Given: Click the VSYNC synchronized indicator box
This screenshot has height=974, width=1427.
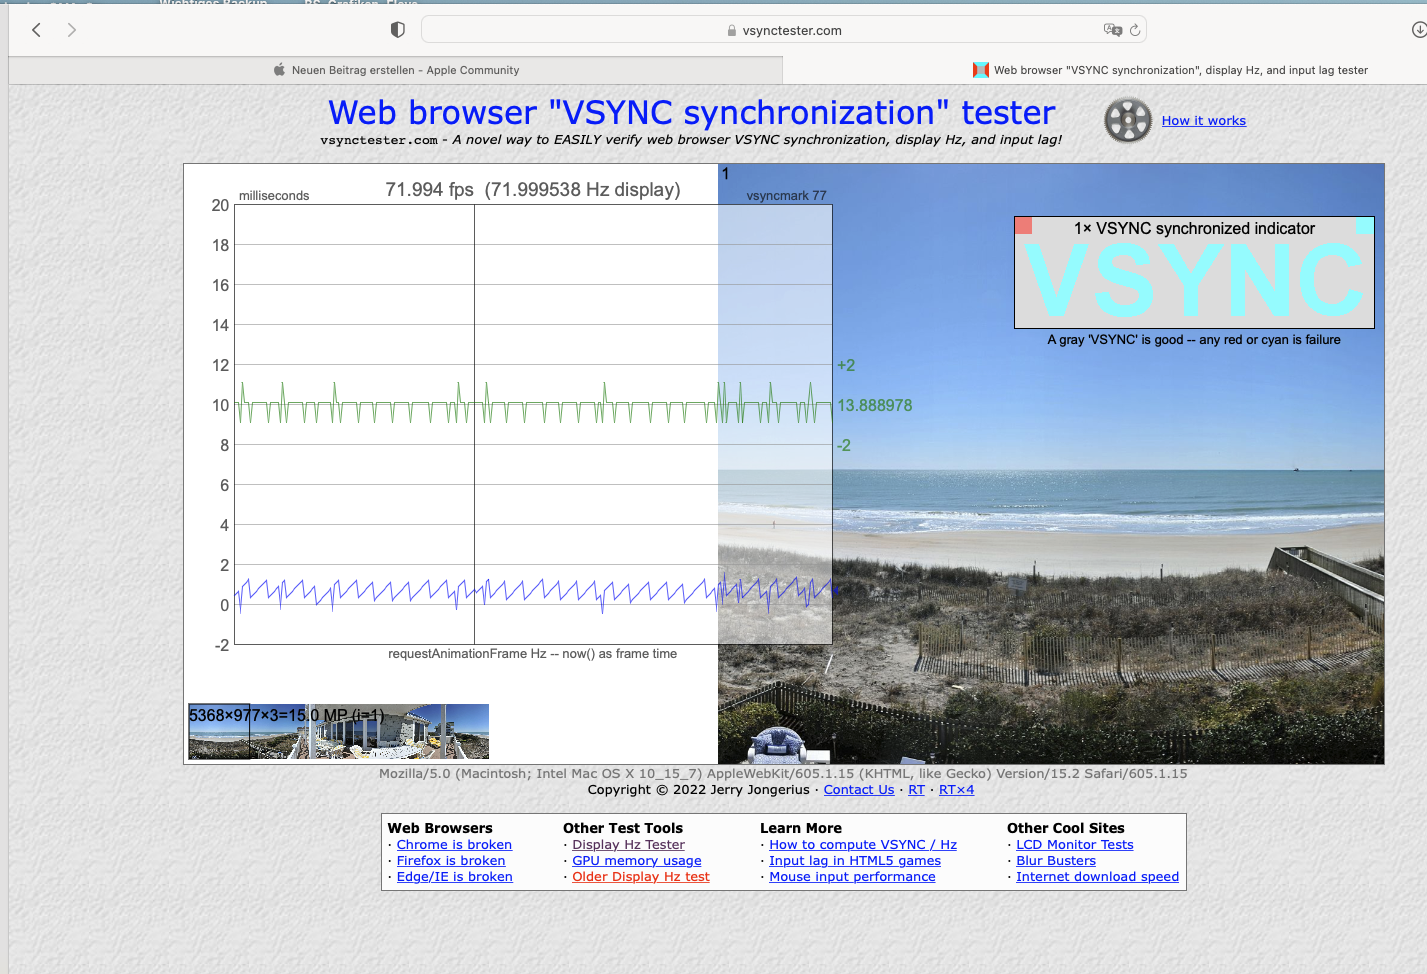Looking at the screenshot, I should point(1194,273).
